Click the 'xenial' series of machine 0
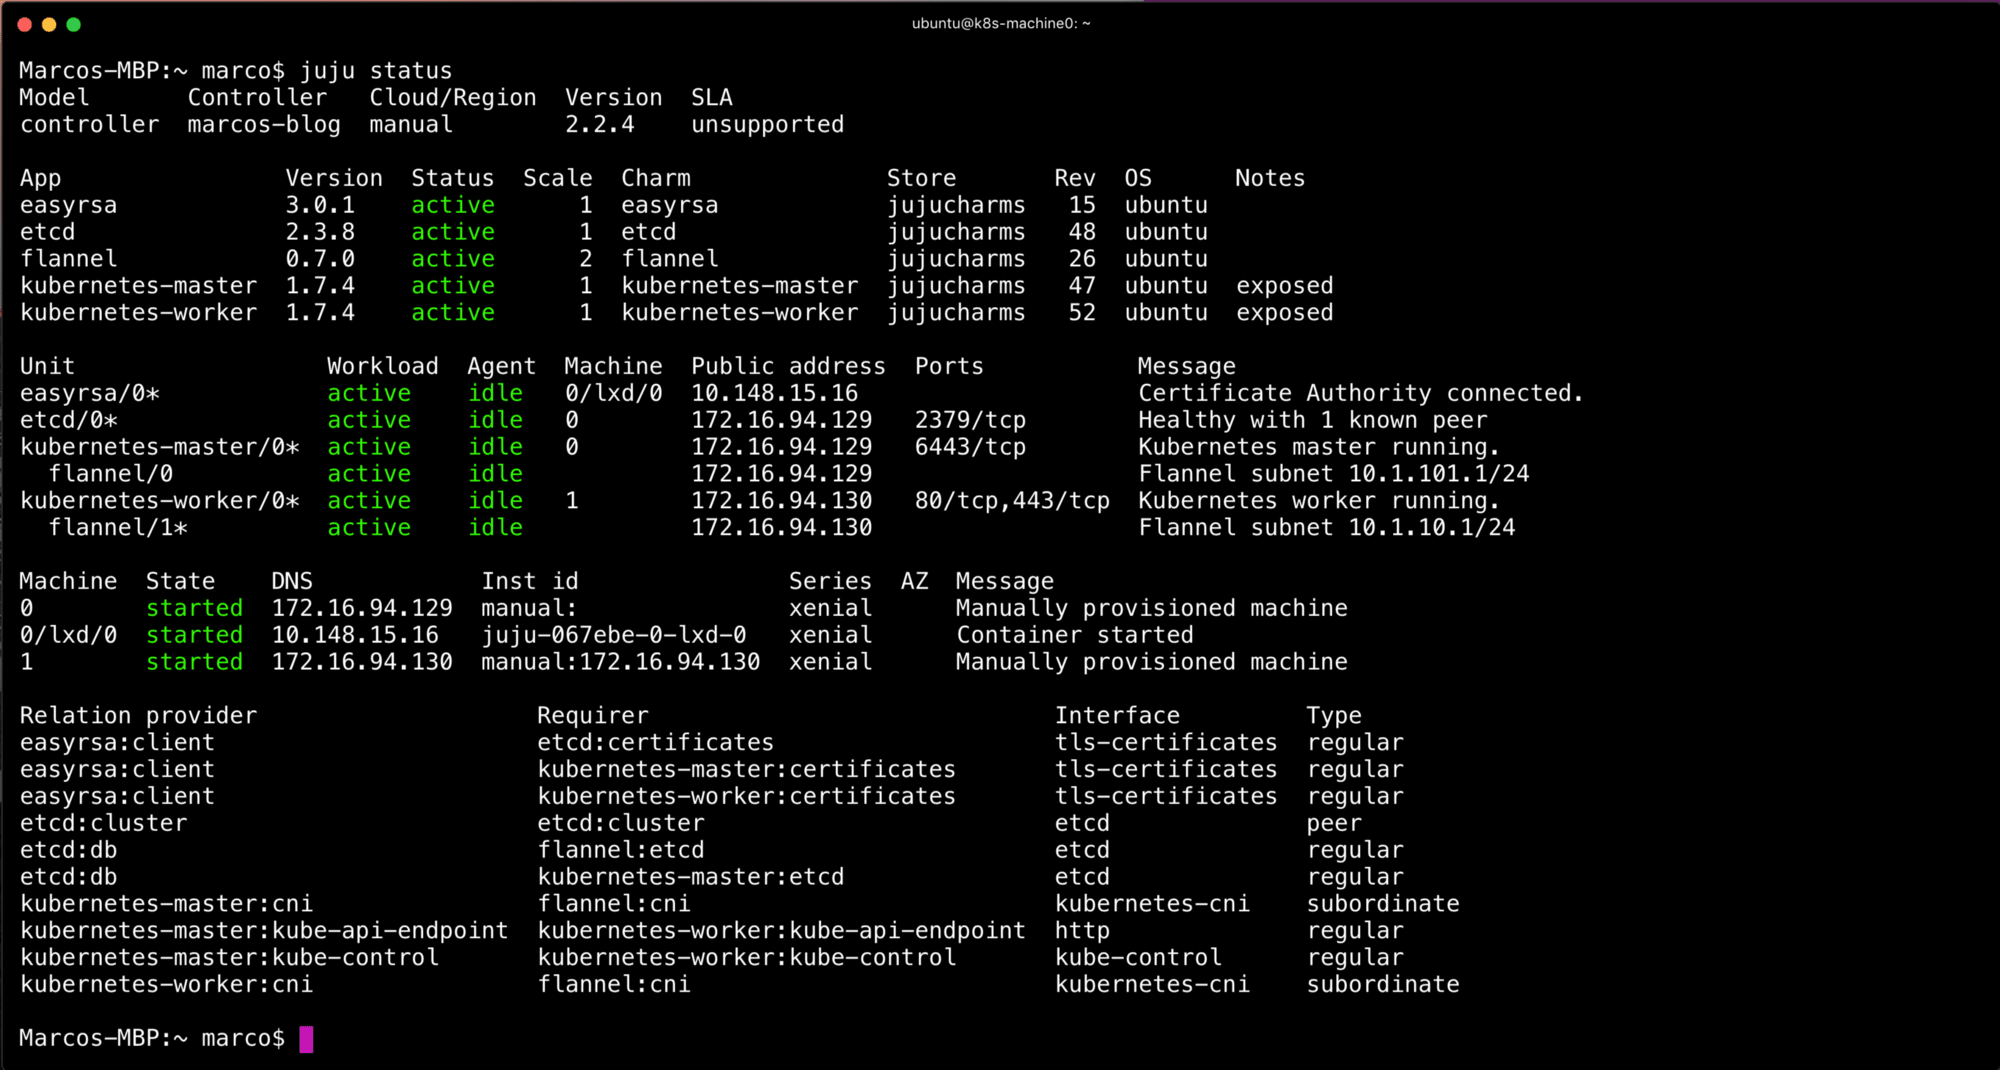 pyautogui.click(x=831, y=609)
